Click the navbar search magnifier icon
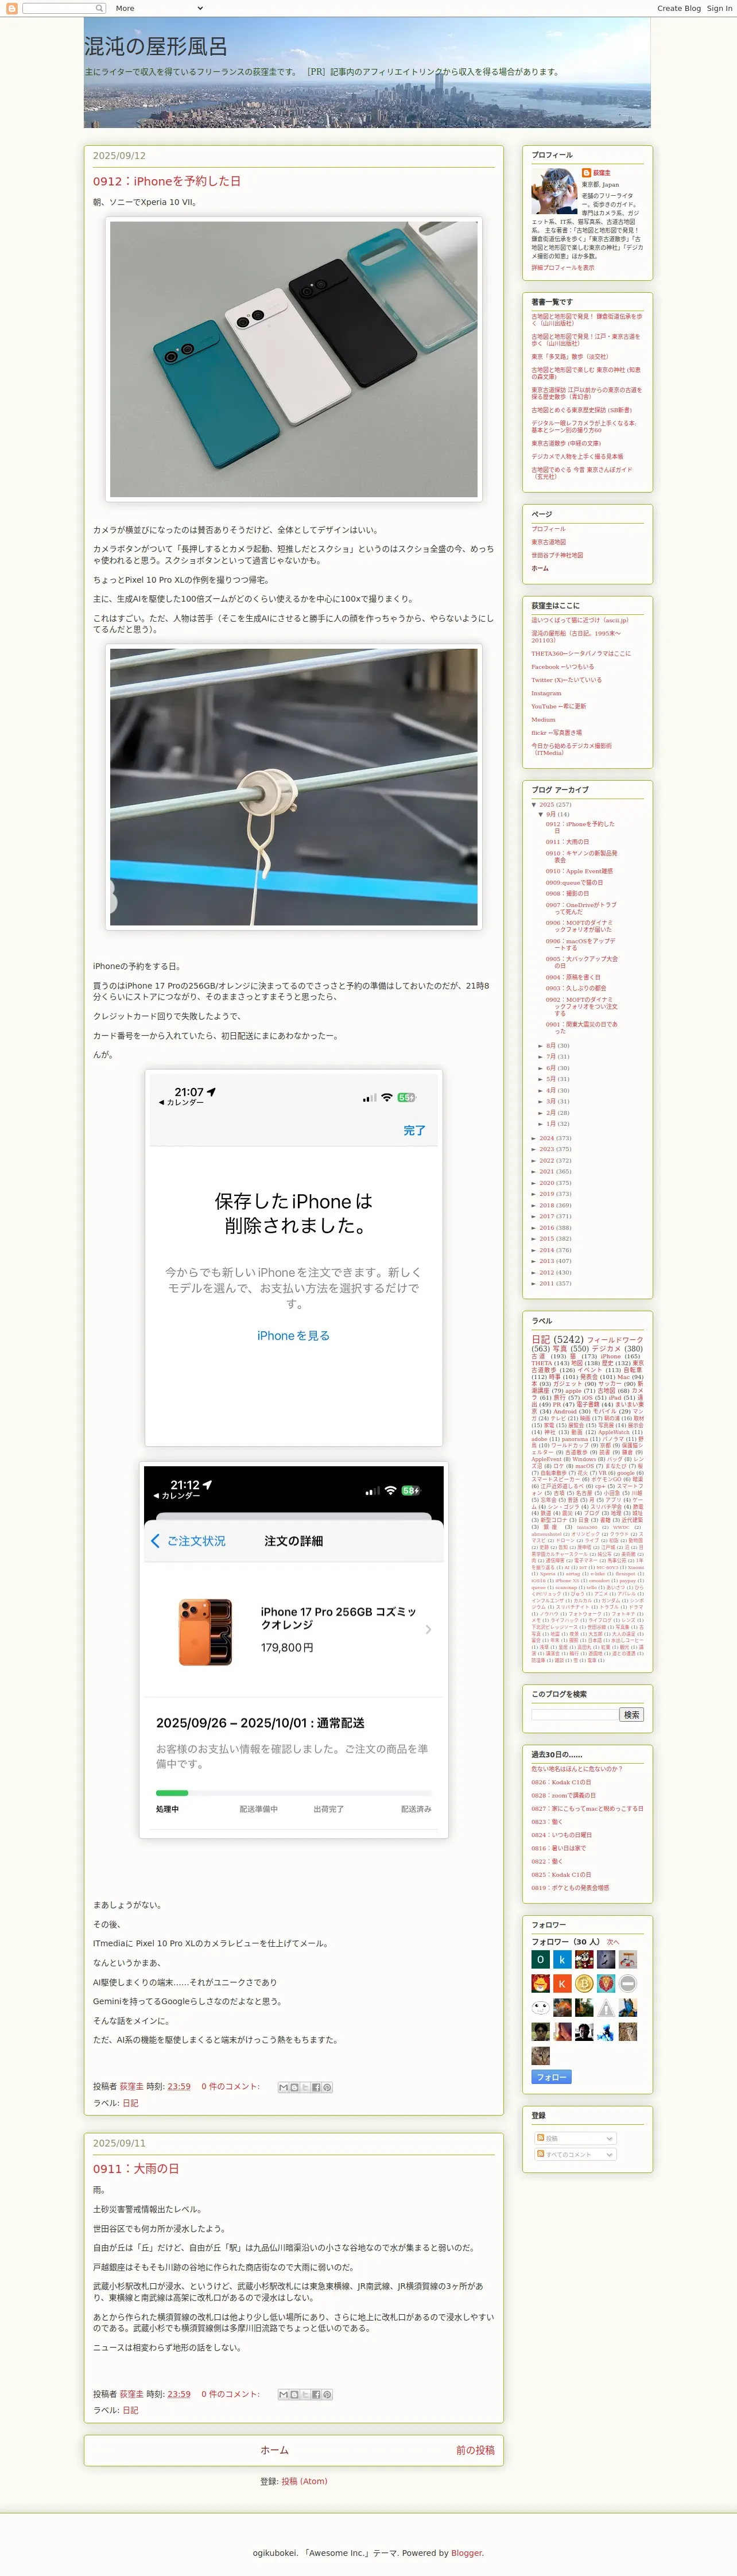Image resolution: width=737 pixels, height=2576 pixels. tap(99, 8)
